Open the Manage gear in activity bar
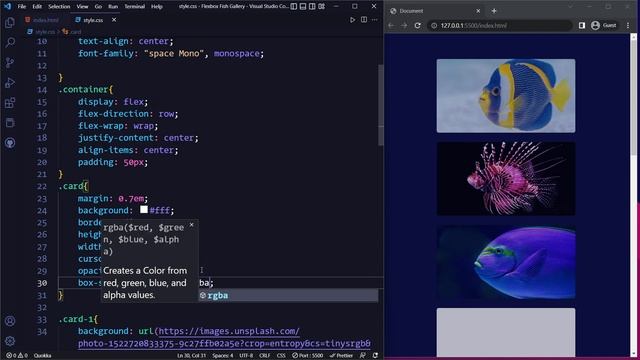Screen dimensions: 640x360 [10, 340]
